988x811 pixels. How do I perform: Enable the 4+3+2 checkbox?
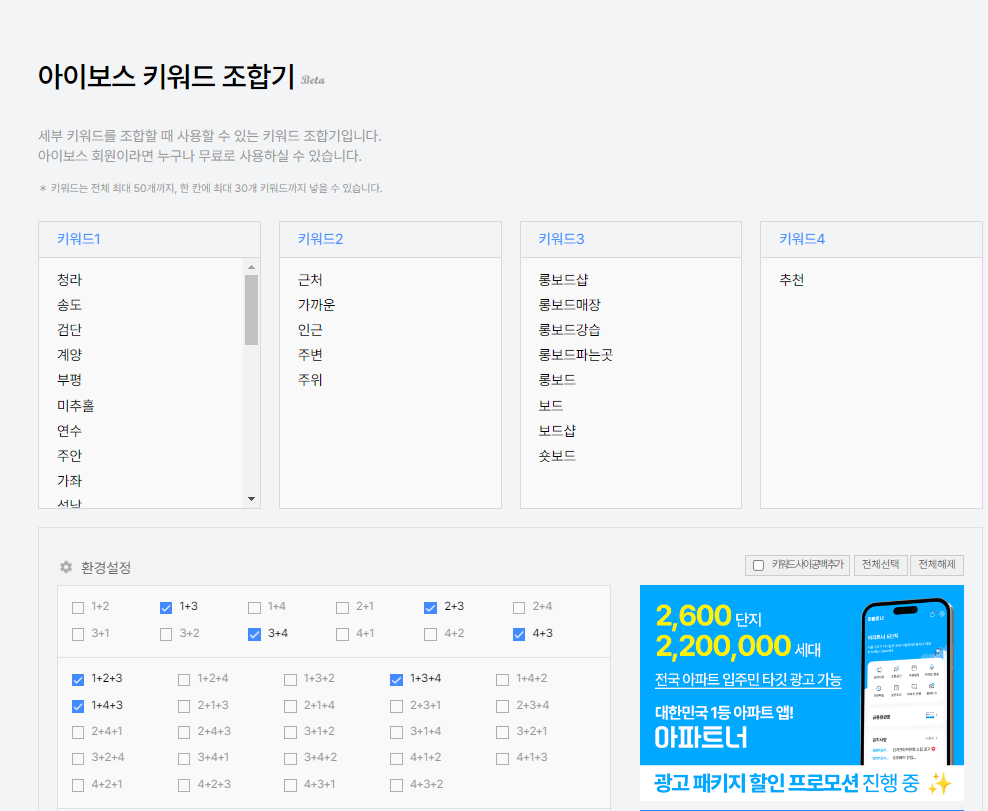click(396, 785)
